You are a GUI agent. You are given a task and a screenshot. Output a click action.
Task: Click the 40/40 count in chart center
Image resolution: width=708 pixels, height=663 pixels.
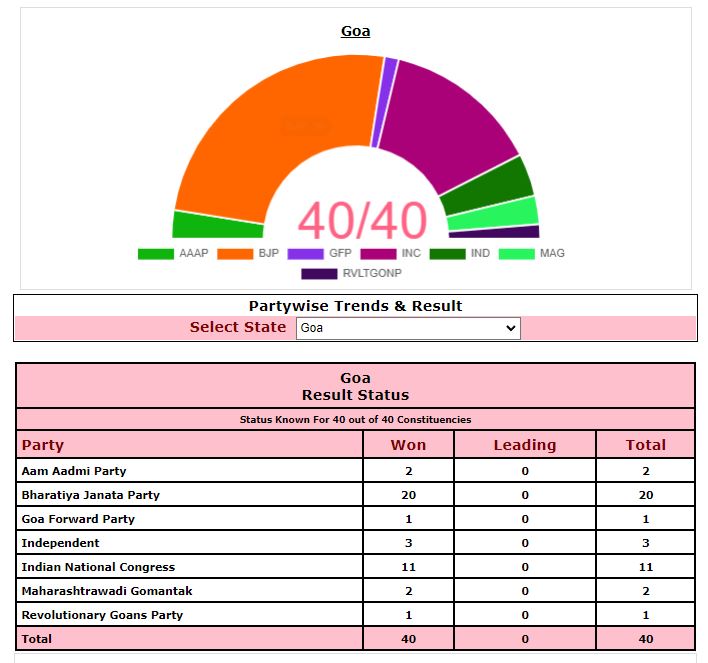click(362, 221)
